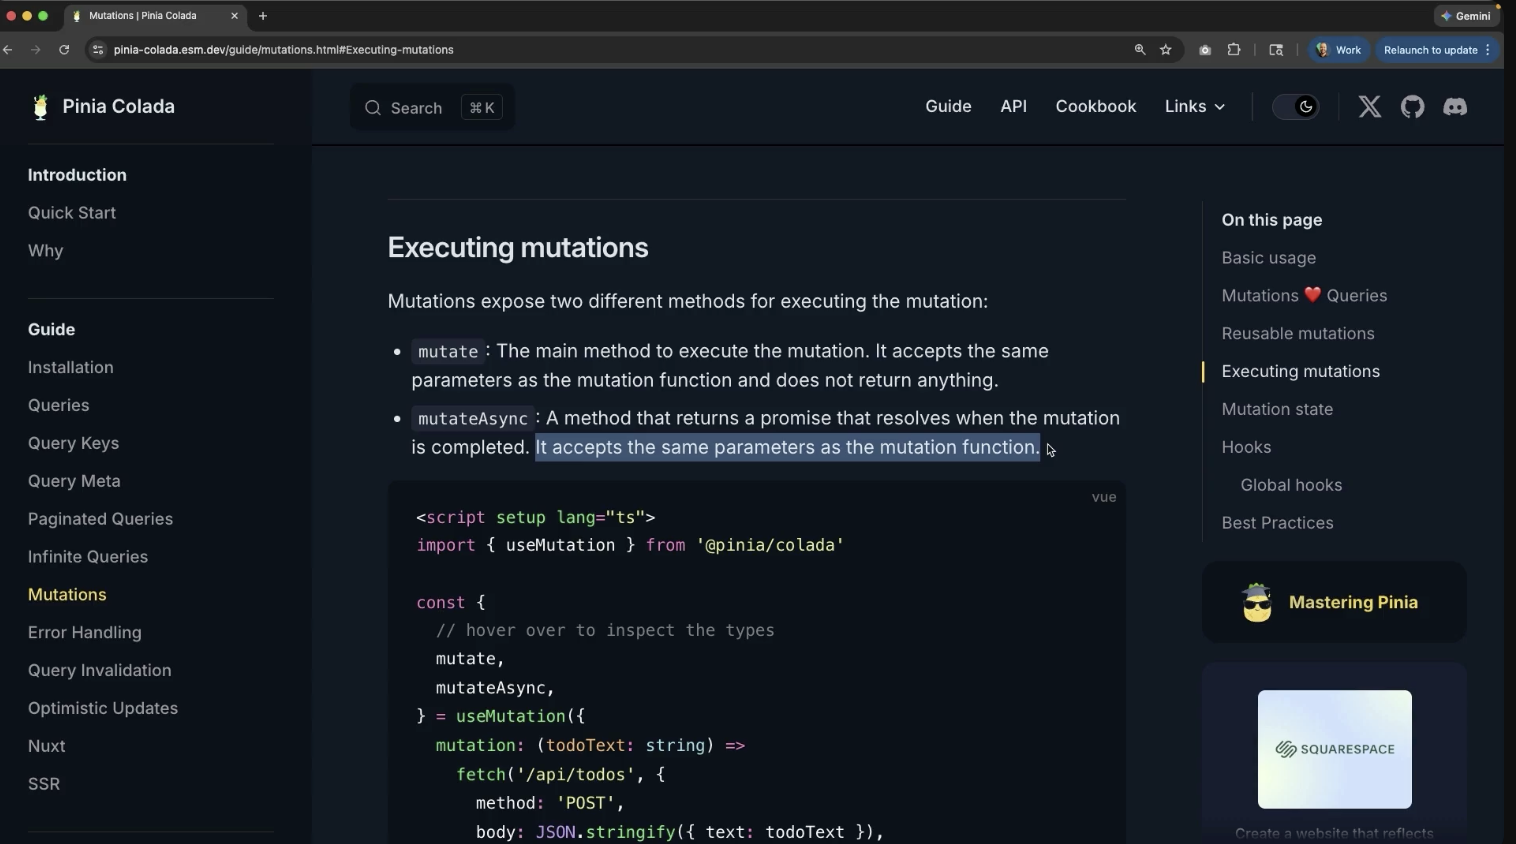View site information icon in address bar
Screen dimensions: 1516x844
97,50
